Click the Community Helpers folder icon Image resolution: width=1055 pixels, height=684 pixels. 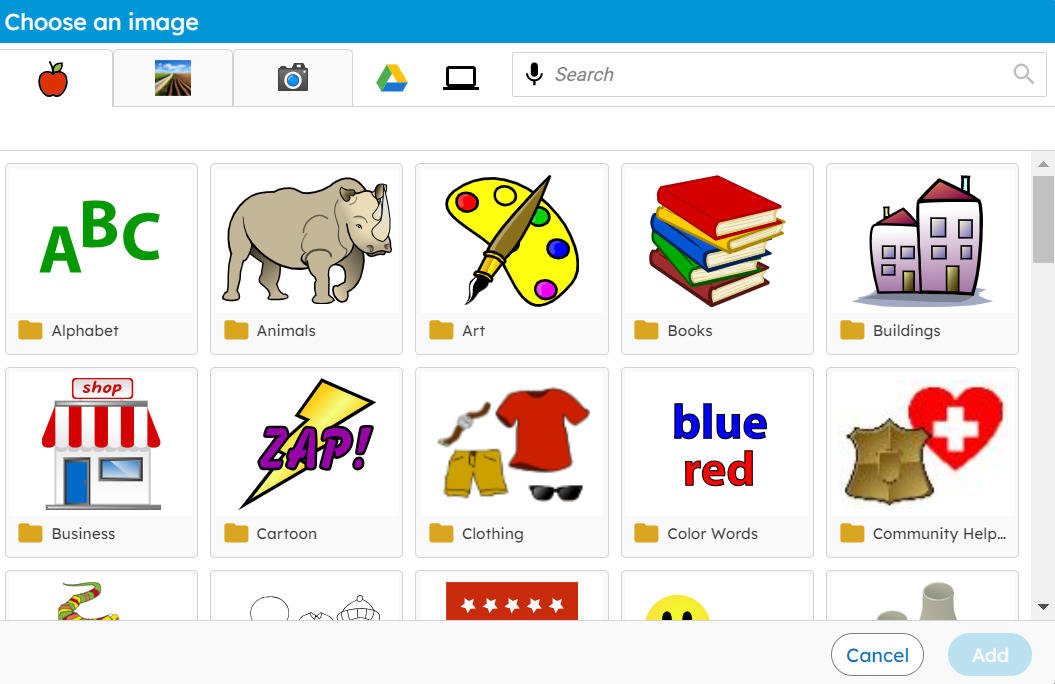852,533
